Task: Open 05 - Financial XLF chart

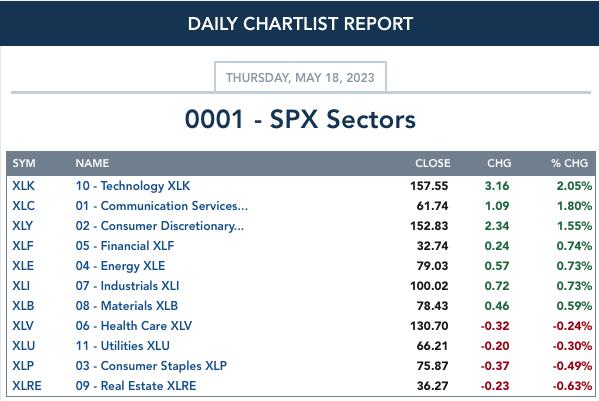Action: [125, 246]
